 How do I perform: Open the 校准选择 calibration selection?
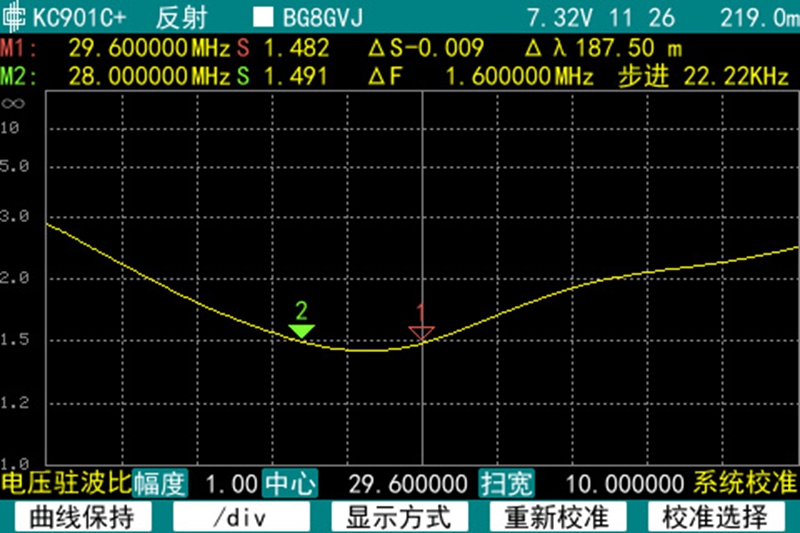pos(717,517)
